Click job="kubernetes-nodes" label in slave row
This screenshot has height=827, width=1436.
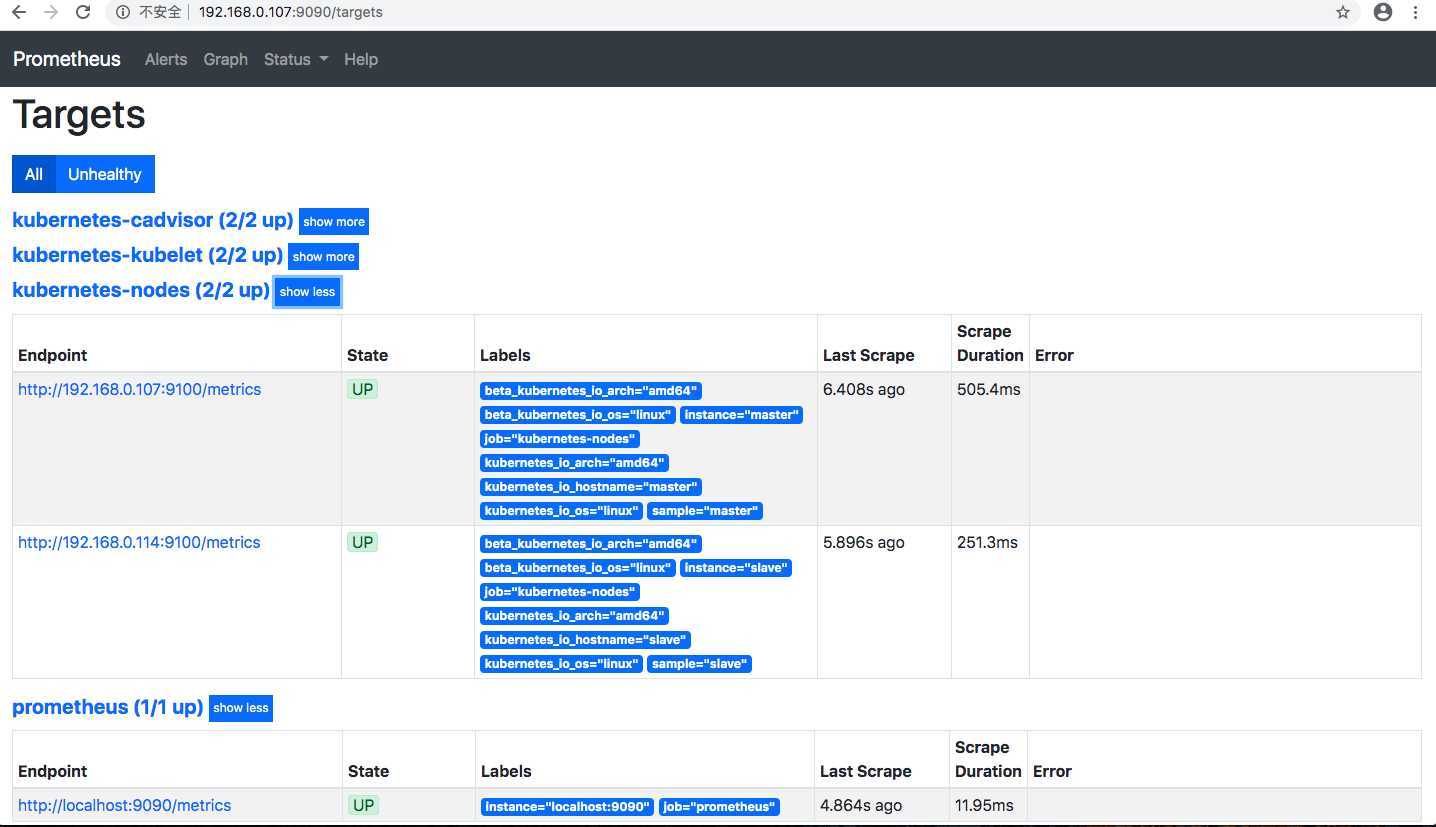(x=559, y=592)
